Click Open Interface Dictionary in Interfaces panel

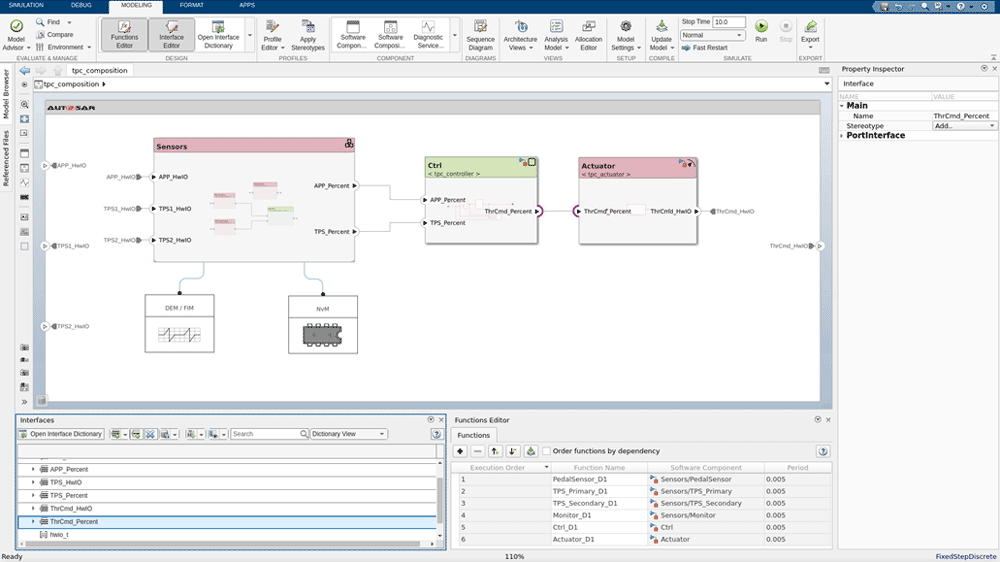tap(60, 434)
